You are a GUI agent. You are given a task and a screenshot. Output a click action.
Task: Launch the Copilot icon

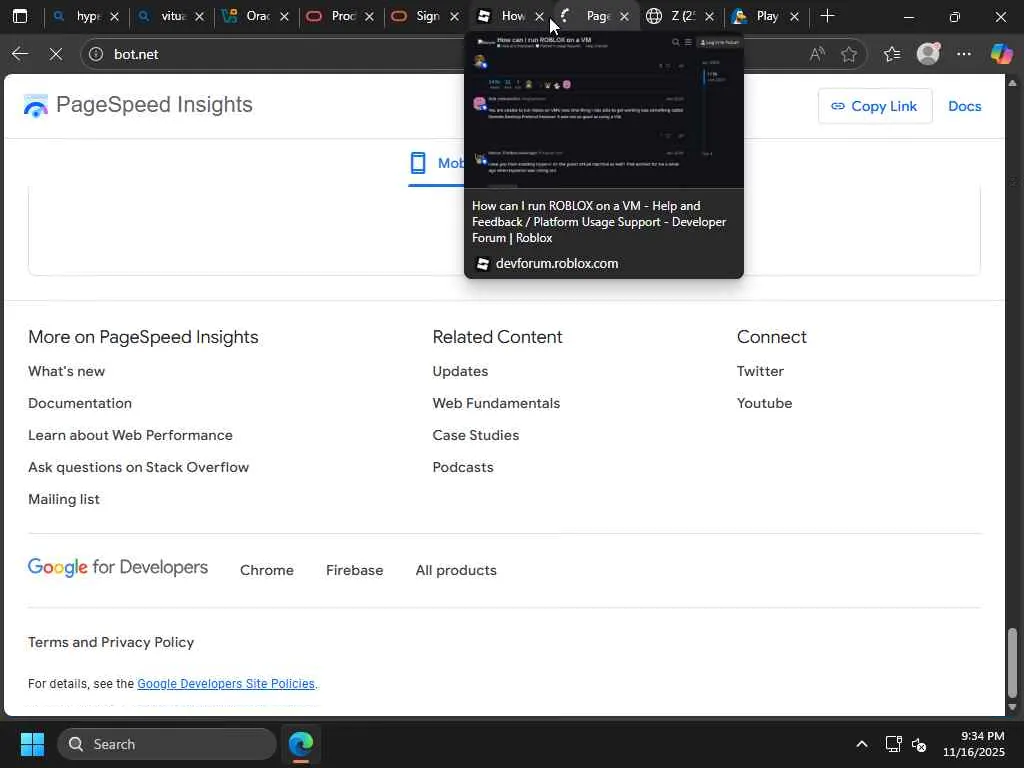pyautogui.click(x=1001, y=54)
